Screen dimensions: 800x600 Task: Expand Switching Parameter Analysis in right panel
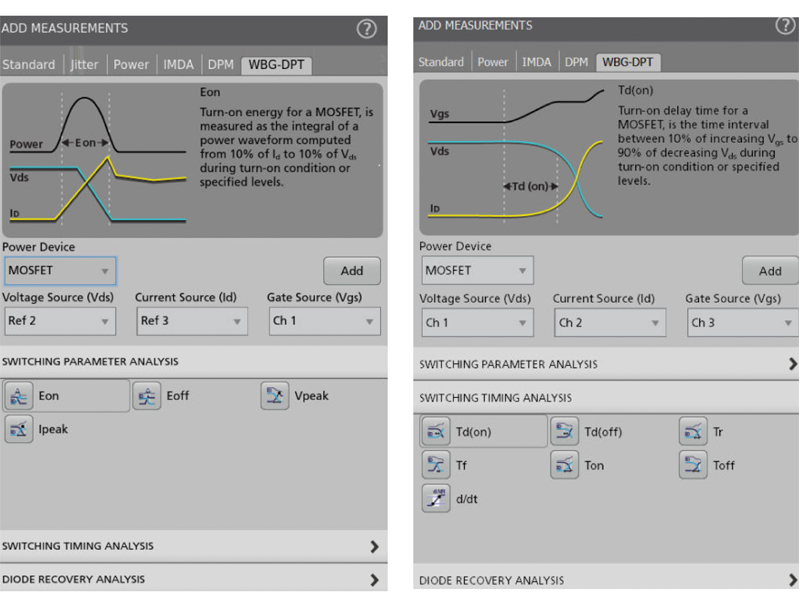tap(792, 364)
